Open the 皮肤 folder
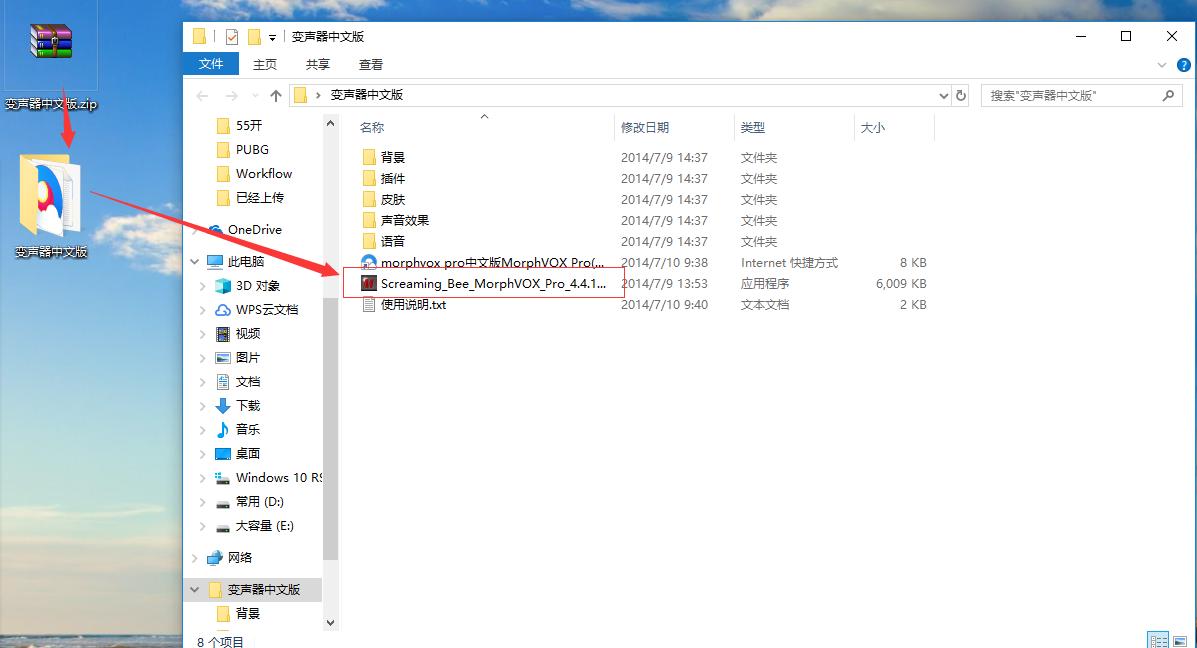This screenshot has height=648, width=1197. tap(388, 199)
